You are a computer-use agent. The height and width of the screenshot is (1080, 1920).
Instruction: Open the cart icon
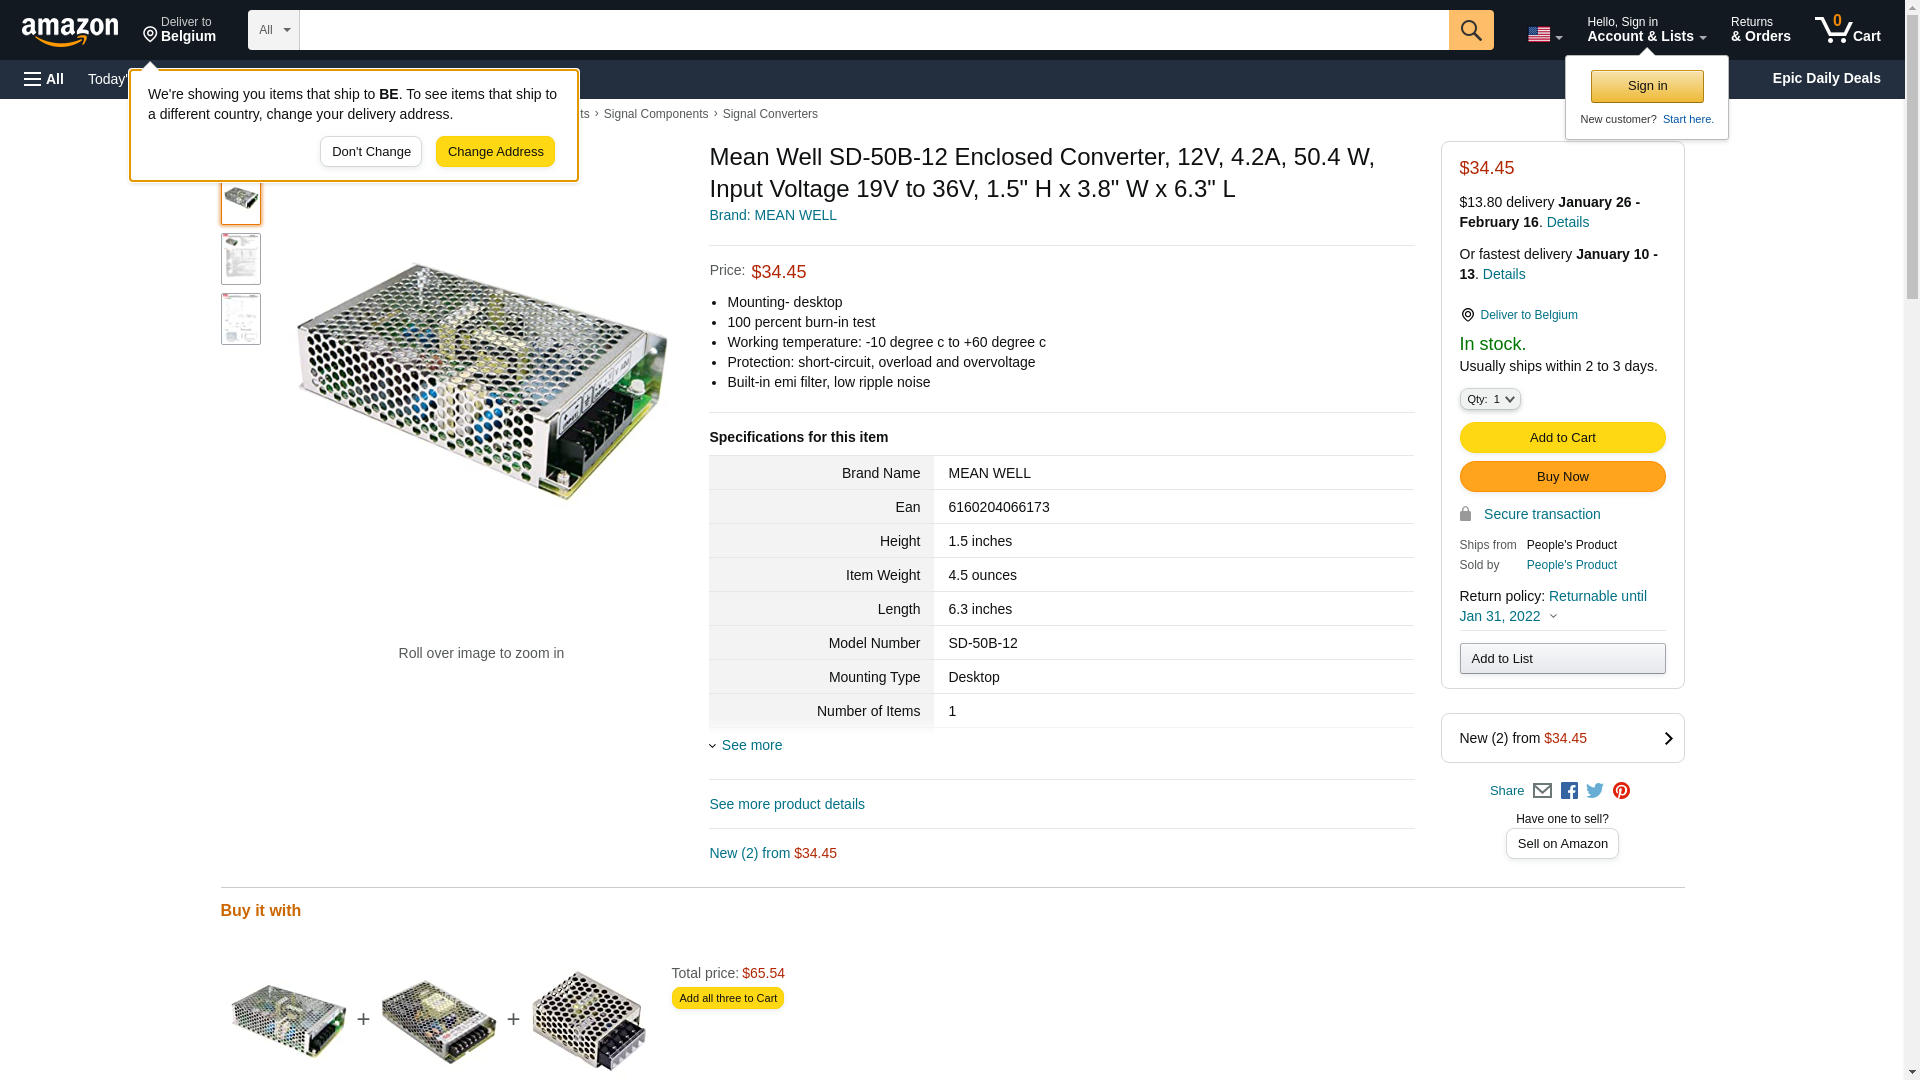coord(1847,30)
